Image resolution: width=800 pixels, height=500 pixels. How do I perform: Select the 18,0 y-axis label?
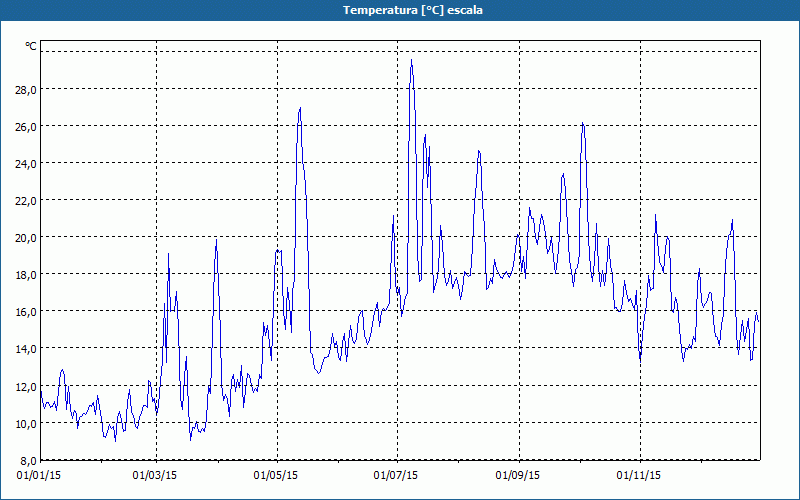(x=26, y=275)
